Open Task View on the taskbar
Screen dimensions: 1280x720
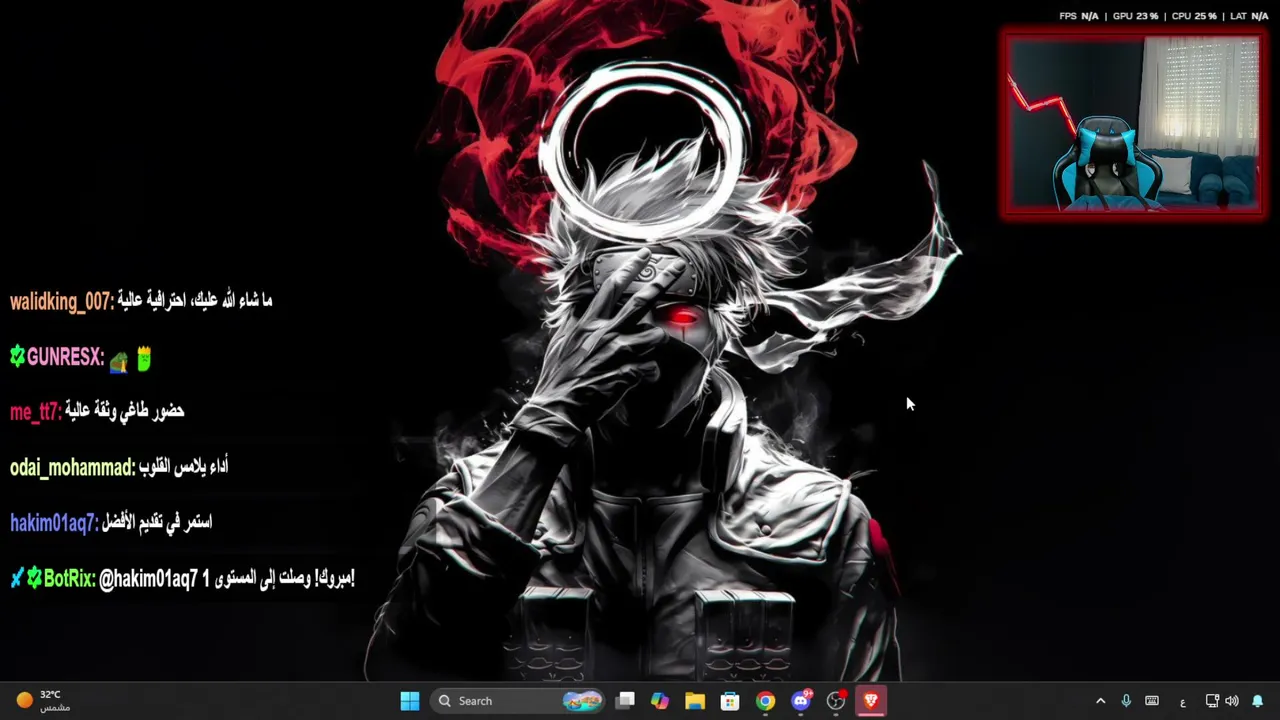[625, 701]
